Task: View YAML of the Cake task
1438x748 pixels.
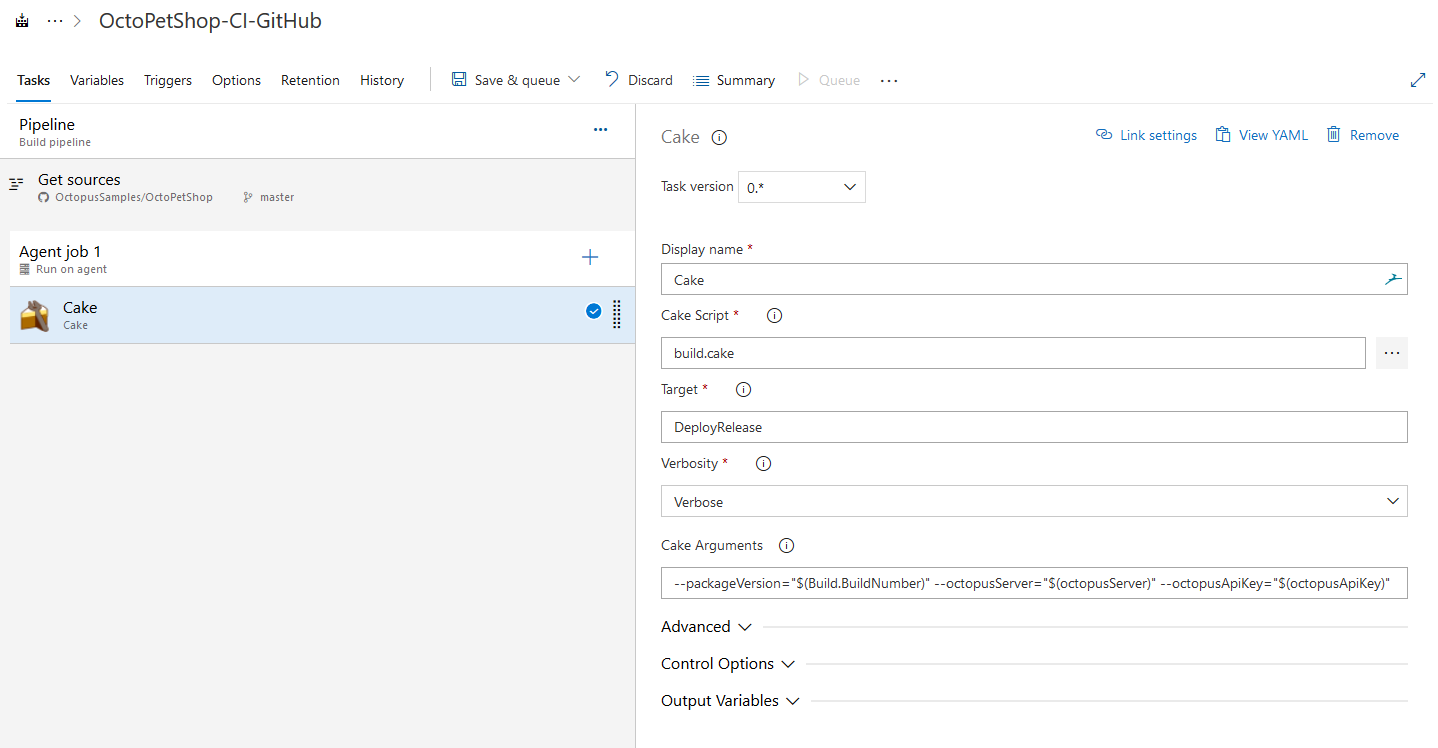Action: click(x=1261, y=134)
